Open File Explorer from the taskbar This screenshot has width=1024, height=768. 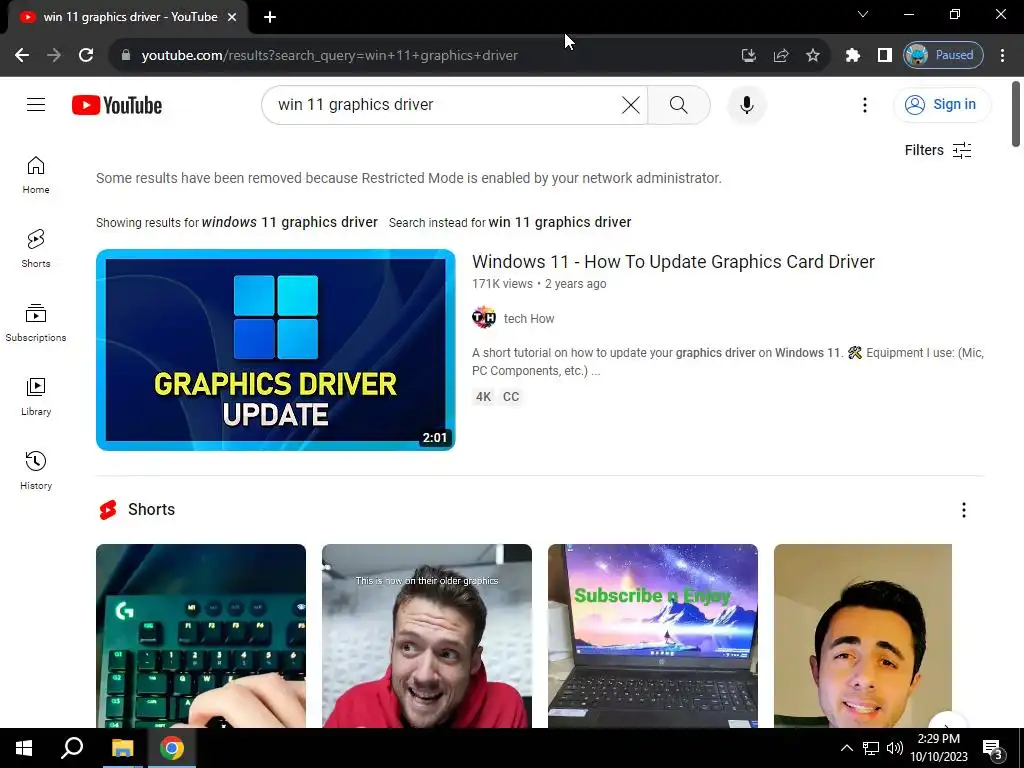[x=122, y=748]
